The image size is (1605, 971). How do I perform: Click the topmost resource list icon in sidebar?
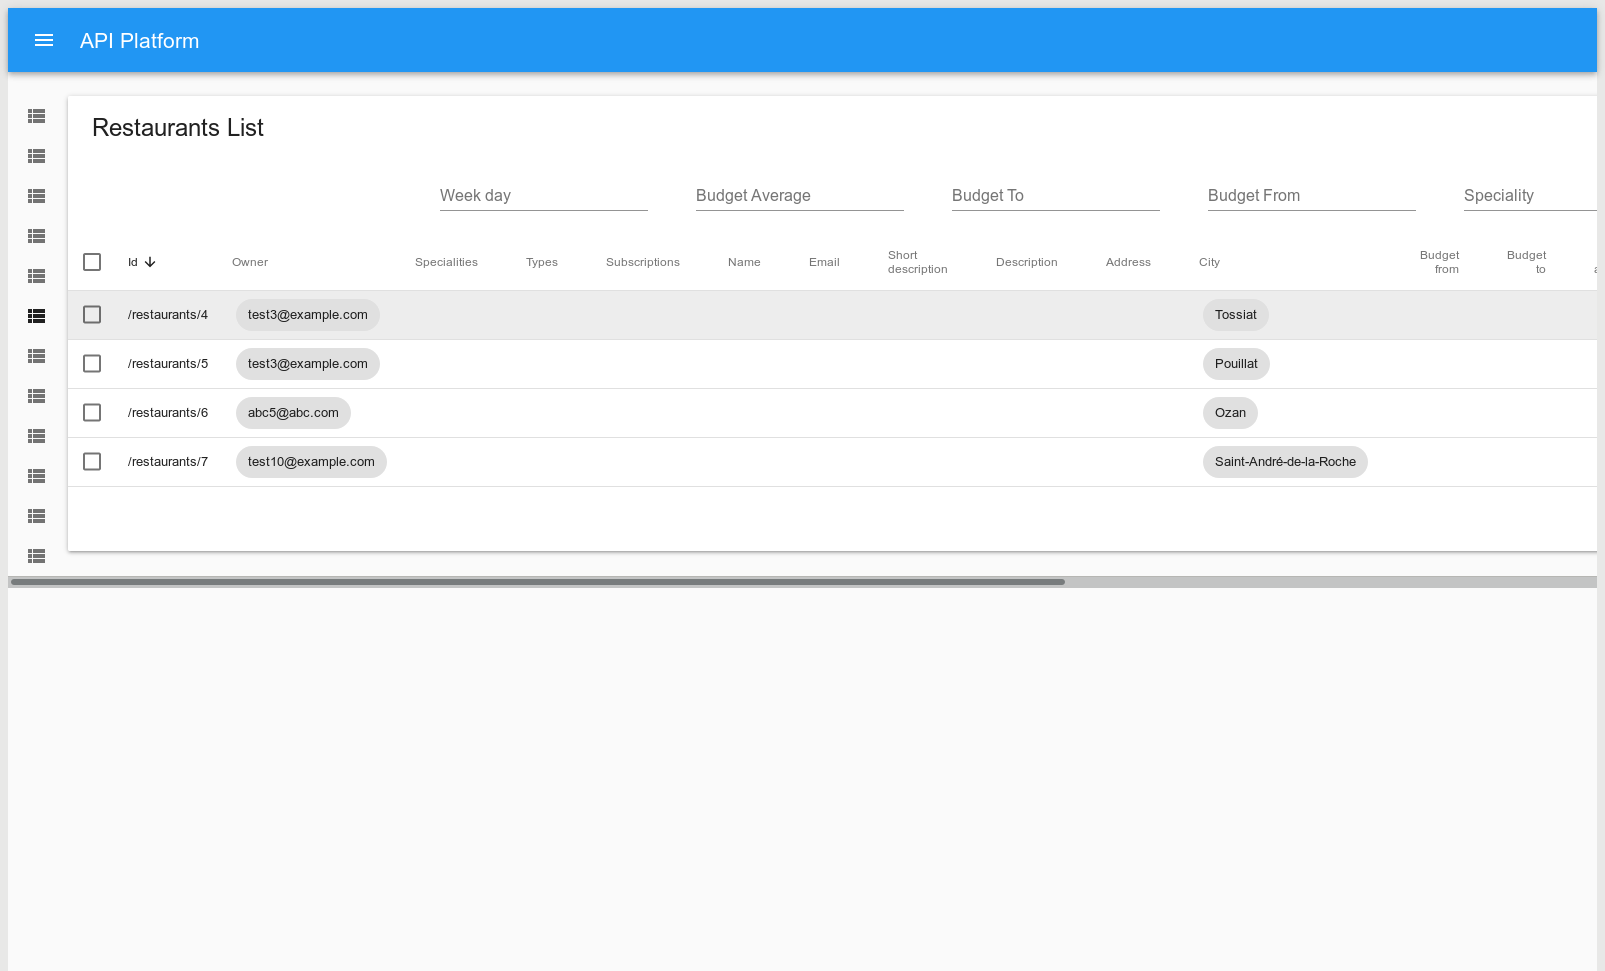(x=36, y=116)
